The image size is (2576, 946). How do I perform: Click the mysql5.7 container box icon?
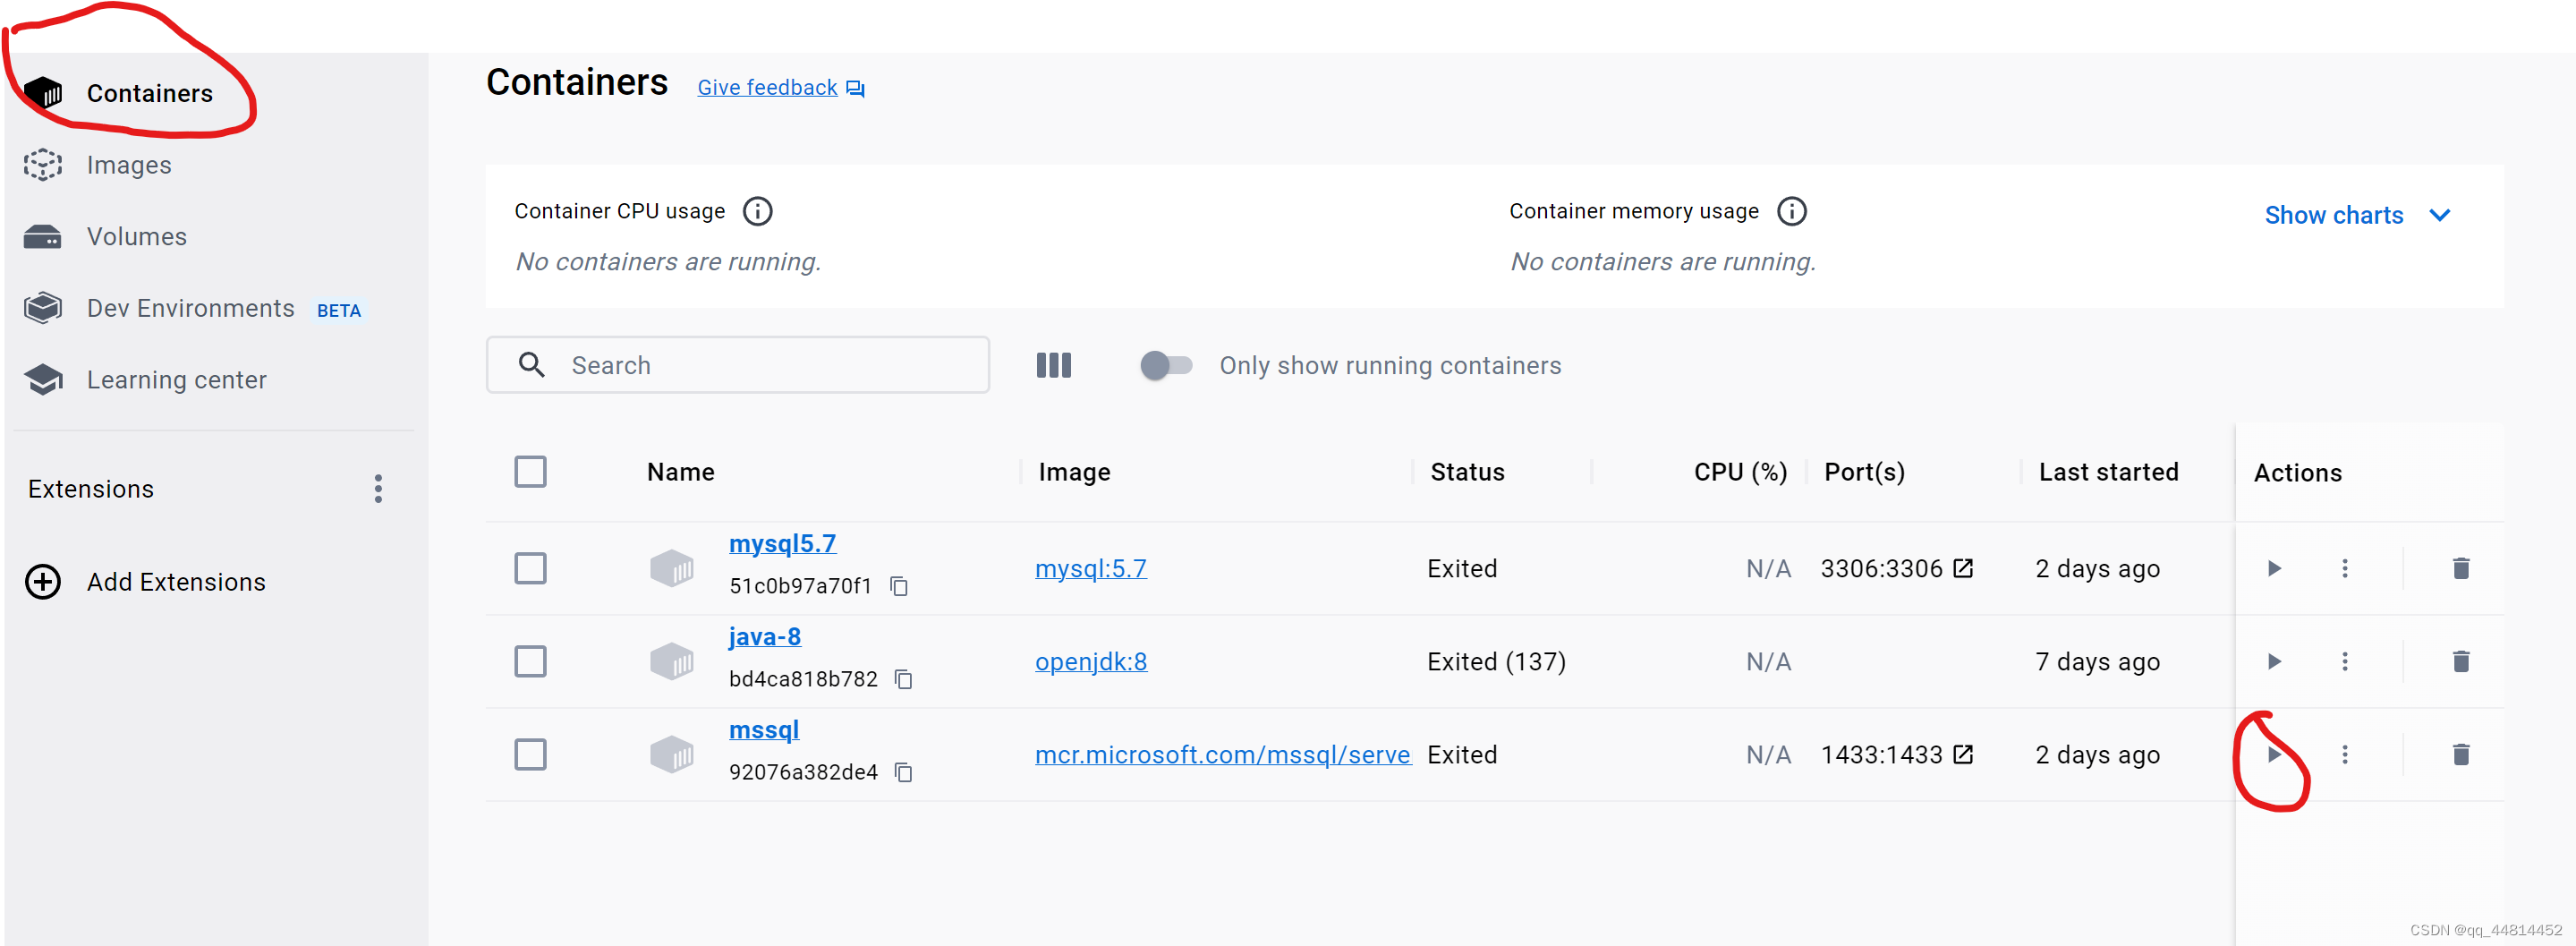672,568
